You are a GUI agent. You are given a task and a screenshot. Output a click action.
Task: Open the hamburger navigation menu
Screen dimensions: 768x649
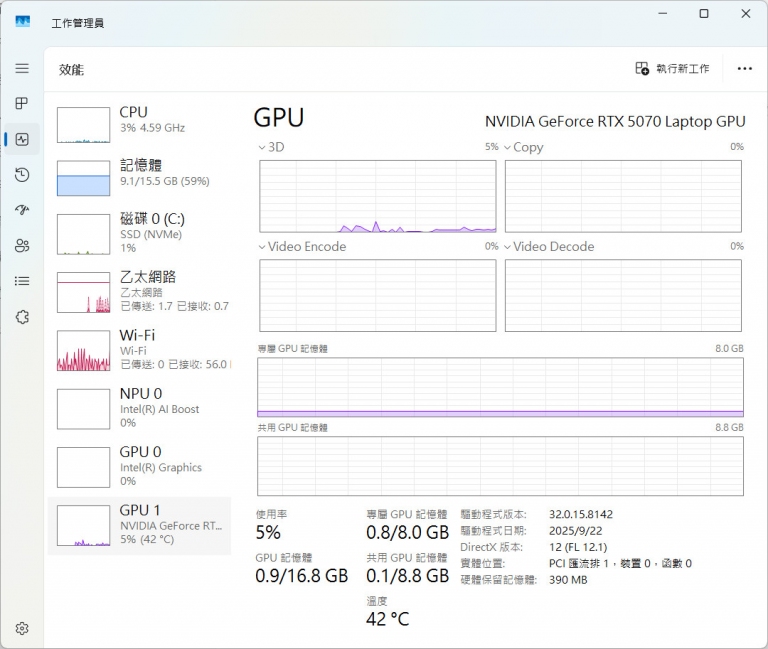click(x=22, y=68)
